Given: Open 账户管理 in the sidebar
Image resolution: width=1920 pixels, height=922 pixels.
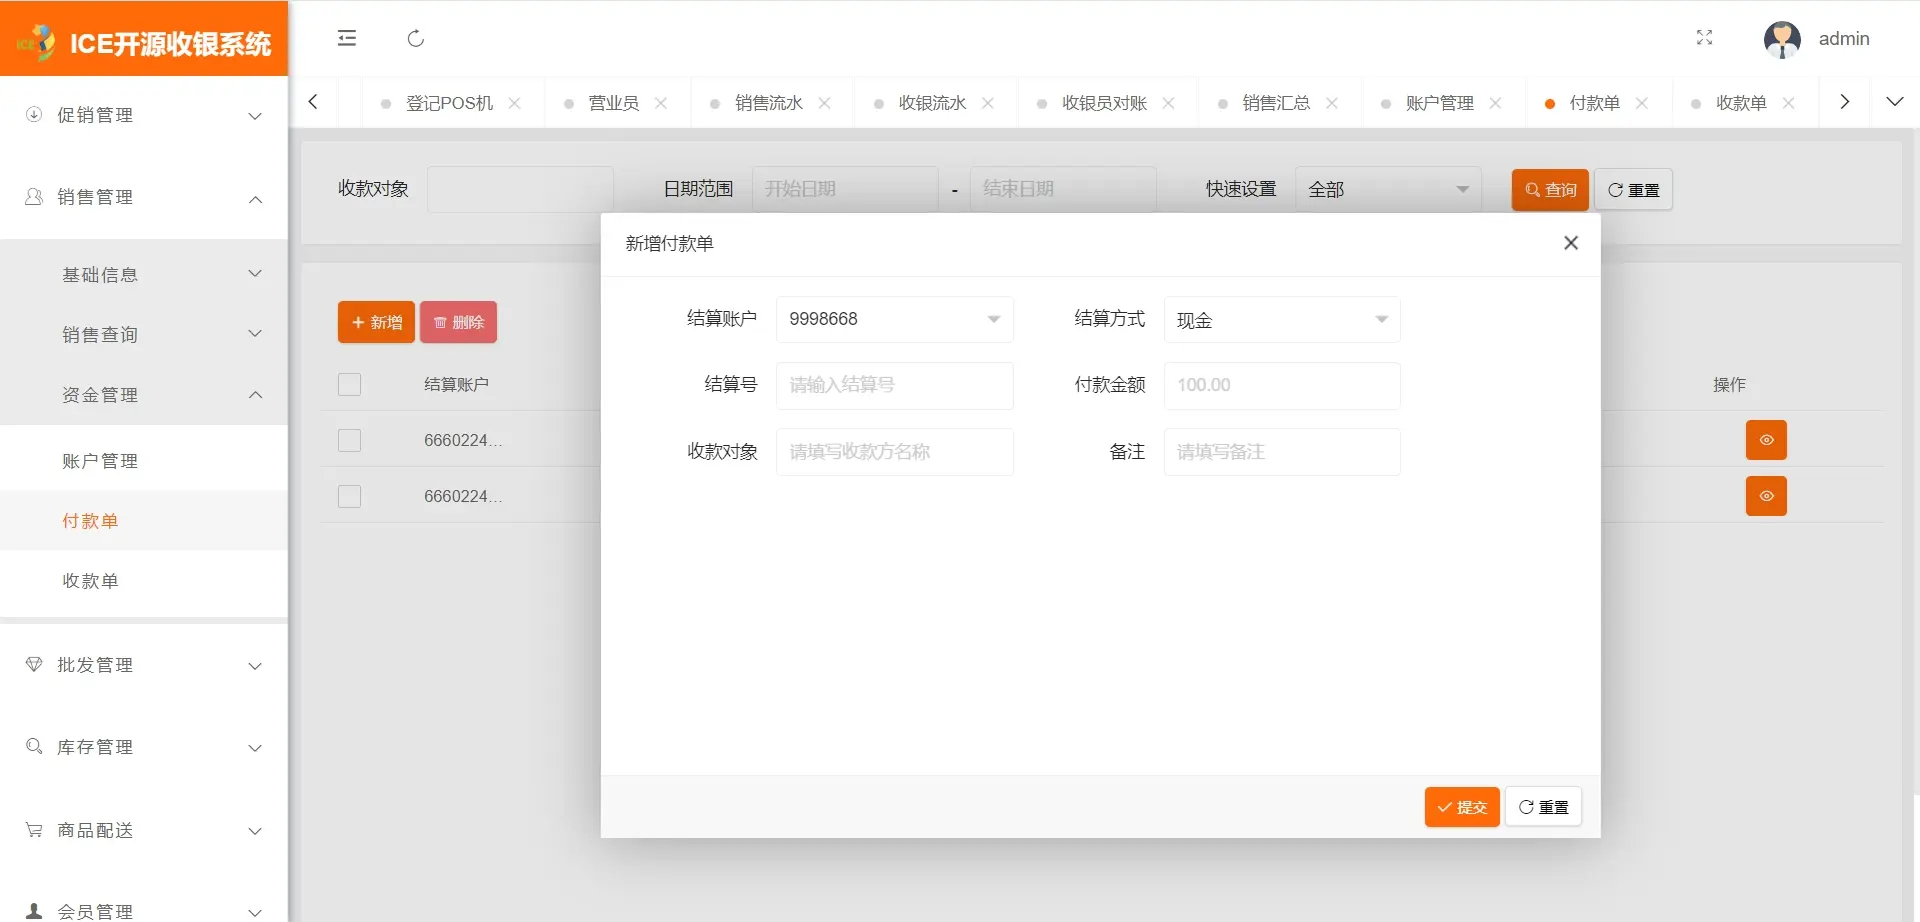Looking at the screenshot, I should click(144, 461).
